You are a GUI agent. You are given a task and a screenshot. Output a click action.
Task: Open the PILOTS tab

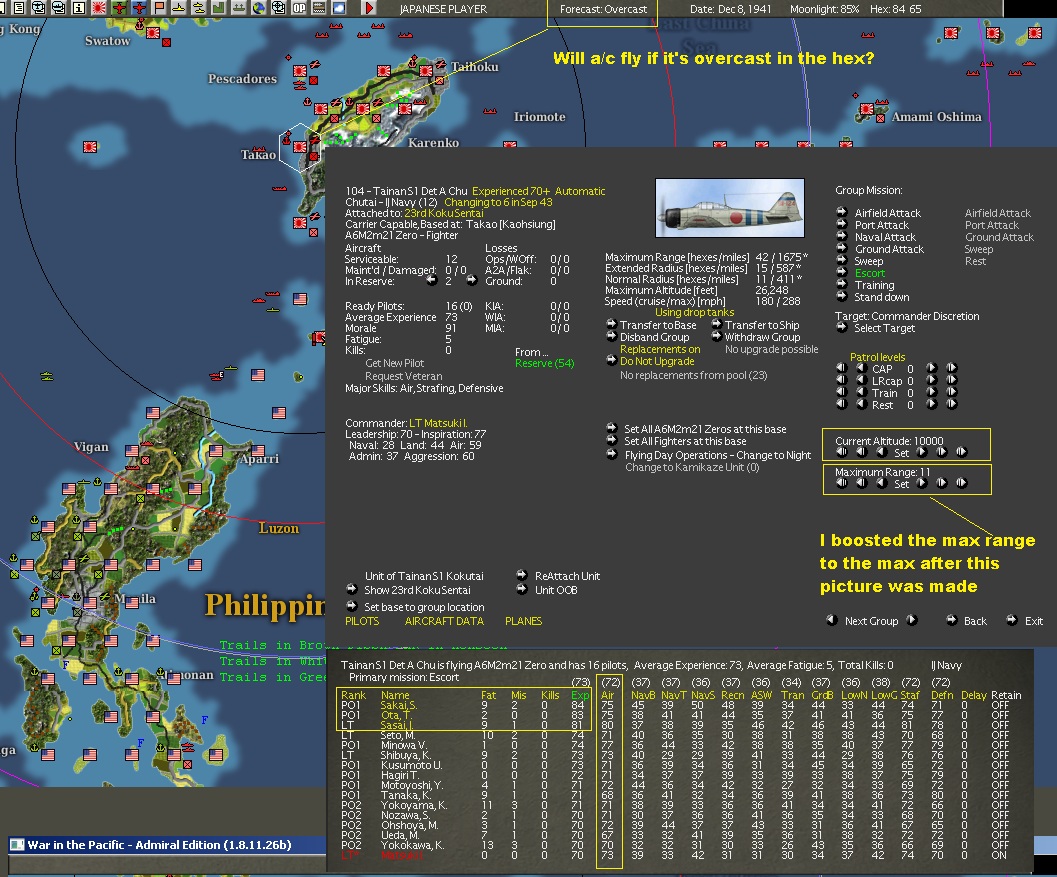pyautogui.click(x=362, y=622)
